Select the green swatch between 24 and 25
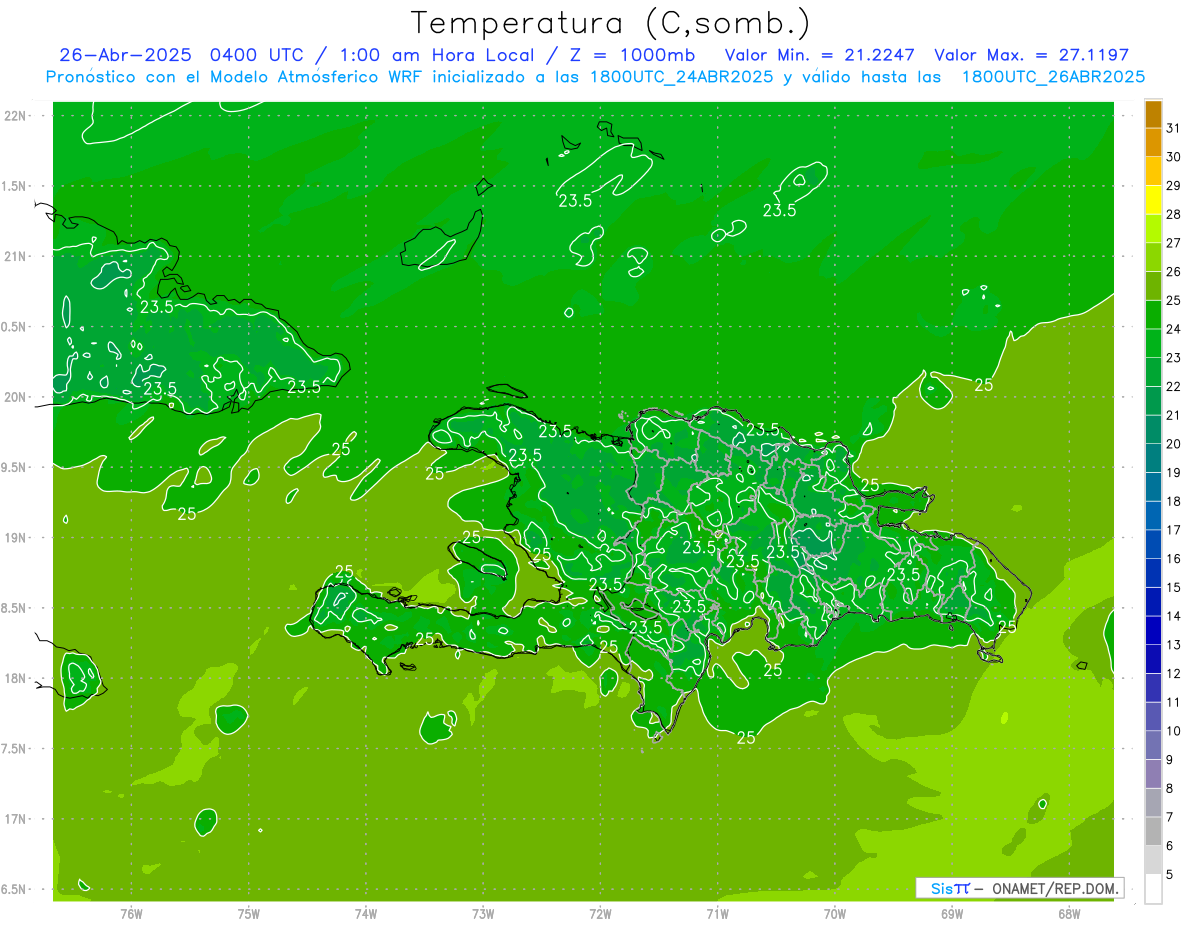 [1154, 315]
